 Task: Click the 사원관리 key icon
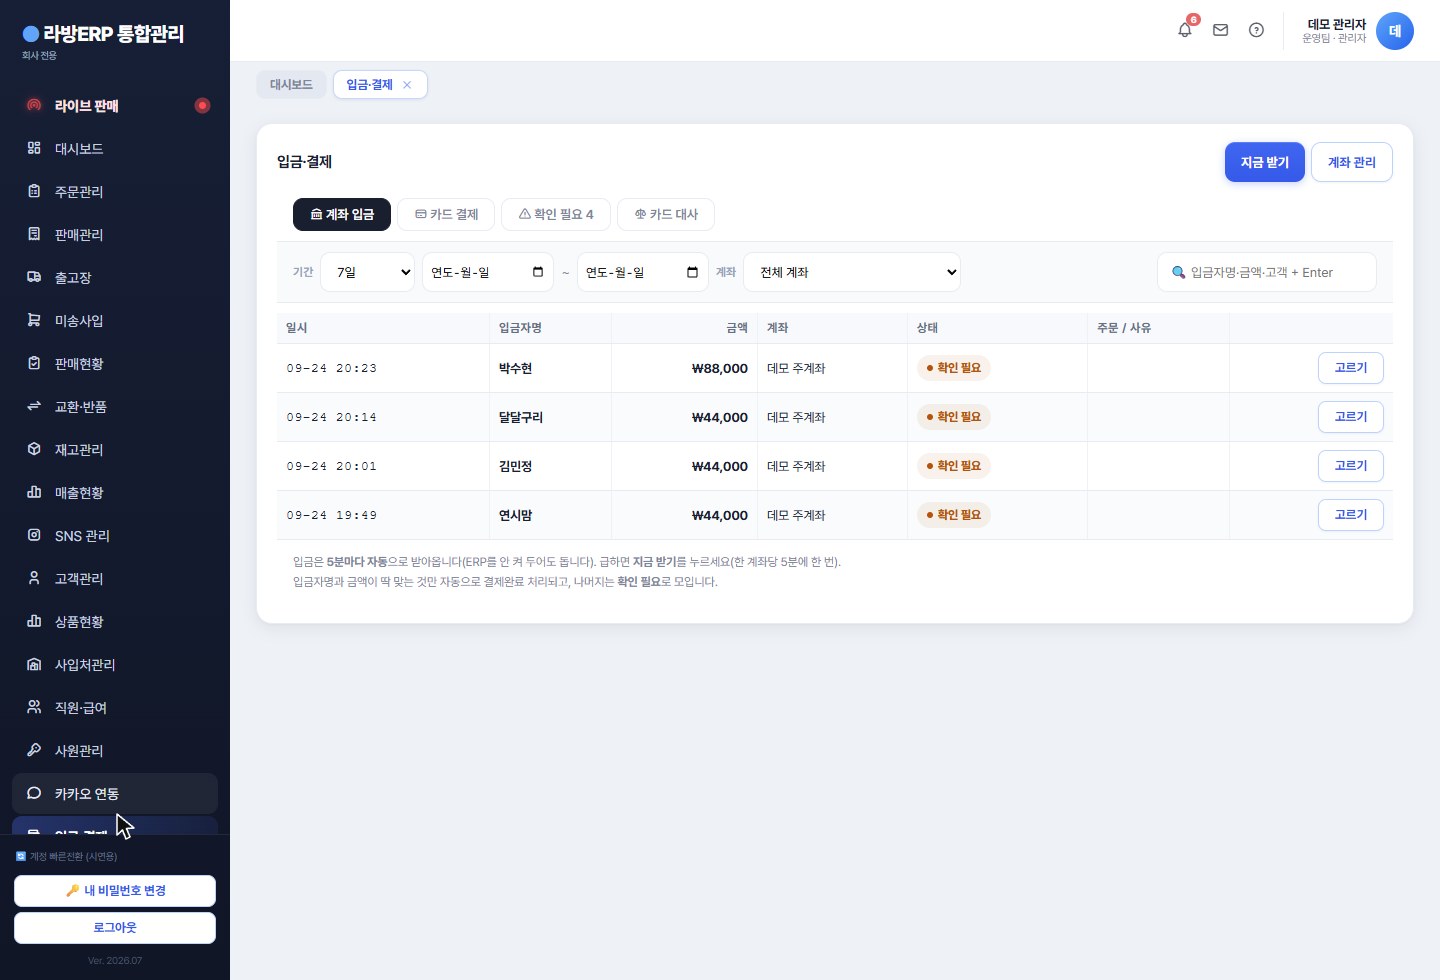34,750
